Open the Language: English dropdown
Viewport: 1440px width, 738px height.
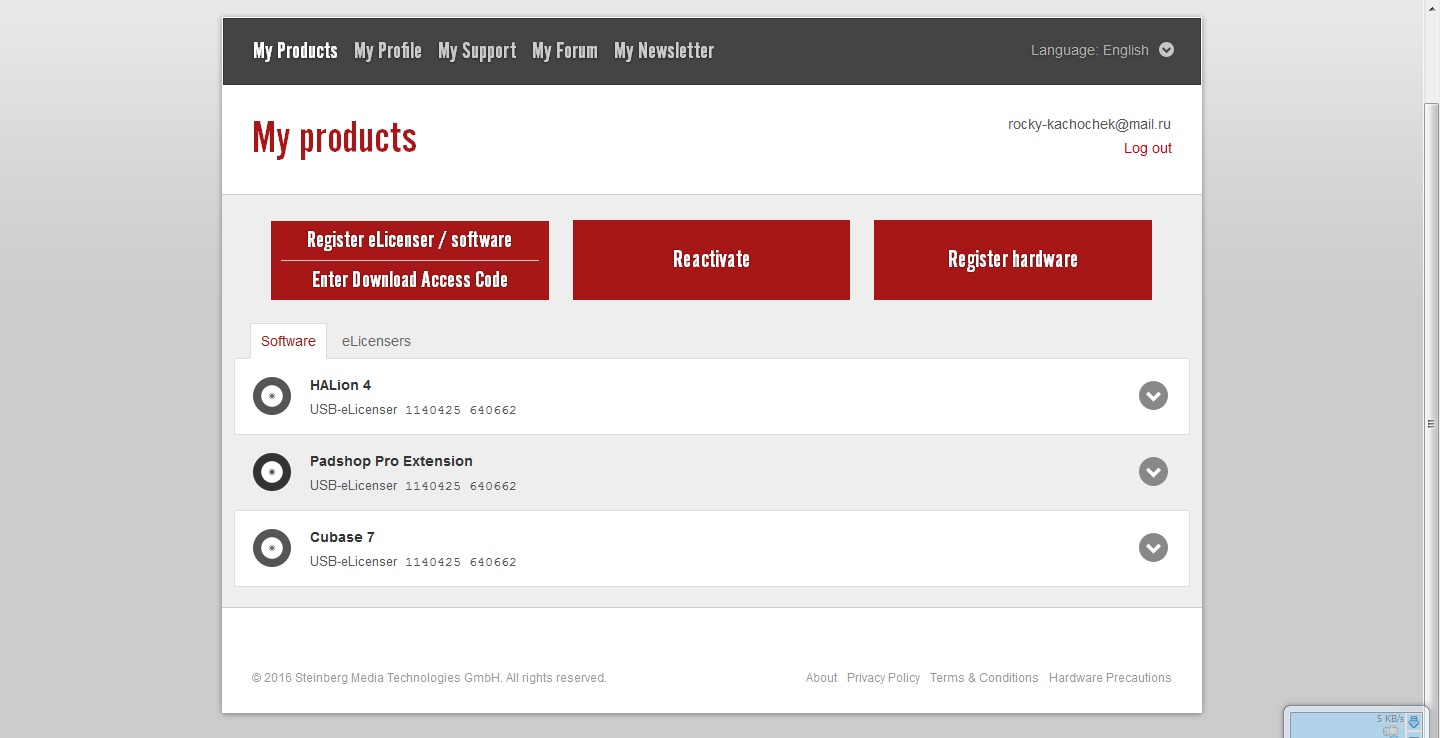(x=1102, y=50)
